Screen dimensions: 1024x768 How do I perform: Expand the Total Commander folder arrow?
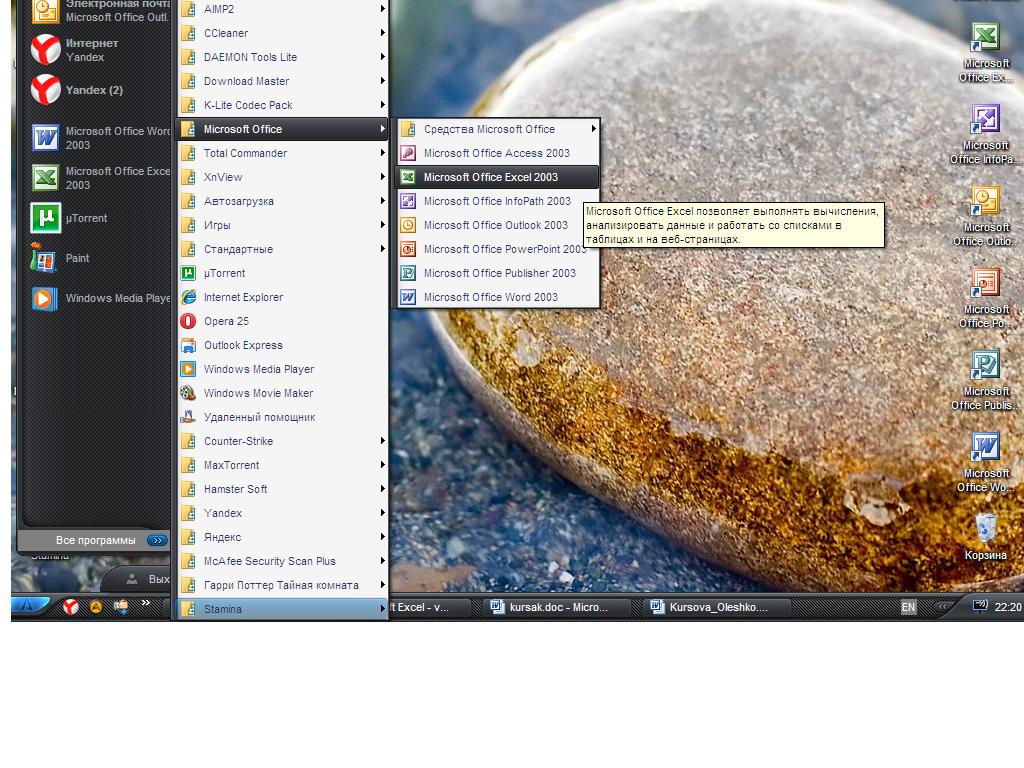click(383, 153)
